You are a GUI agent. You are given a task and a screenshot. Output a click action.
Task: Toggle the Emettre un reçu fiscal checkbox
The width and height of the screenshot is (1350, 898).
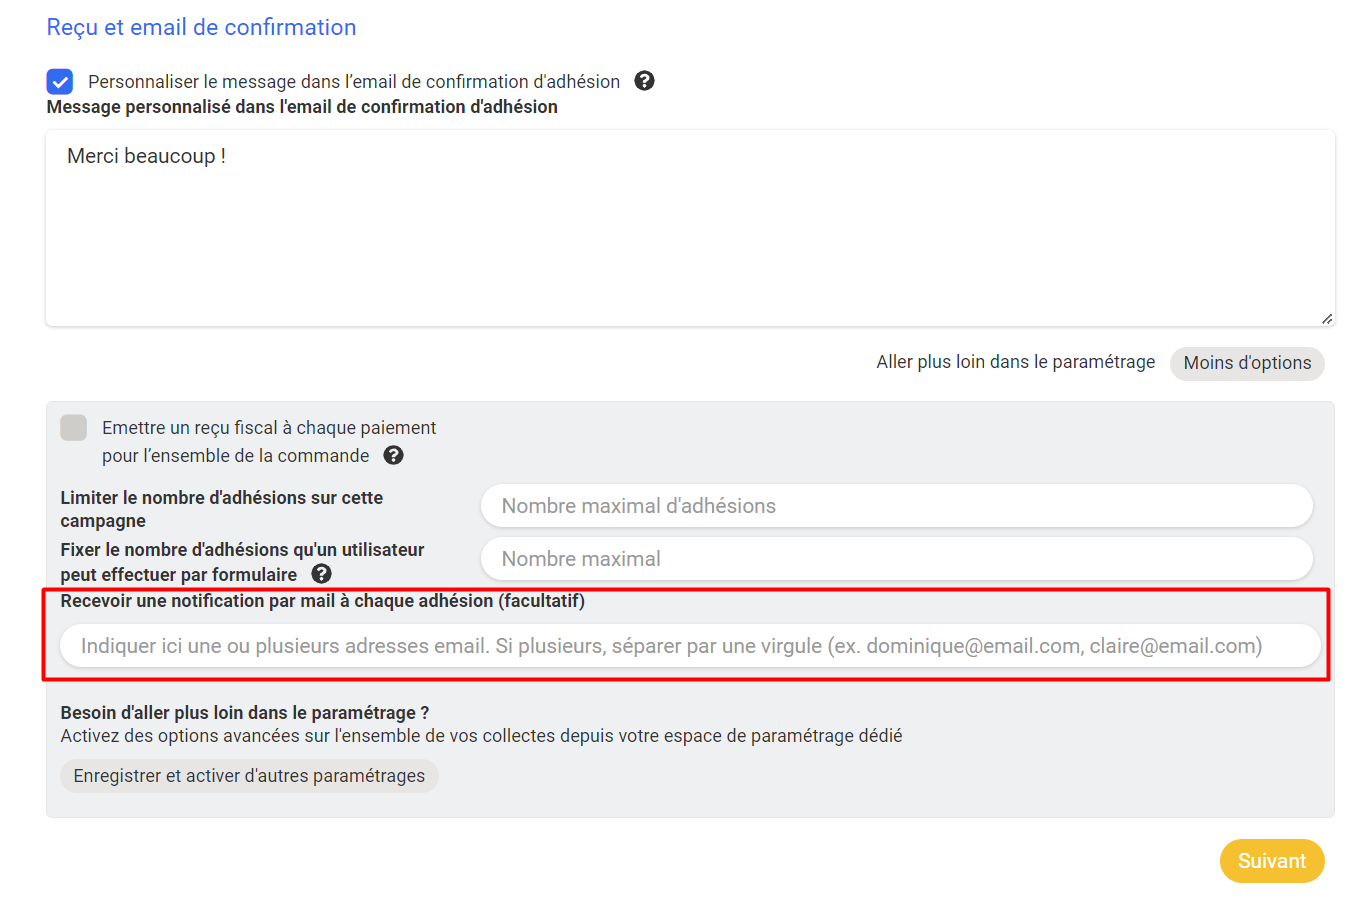point(74,428)
